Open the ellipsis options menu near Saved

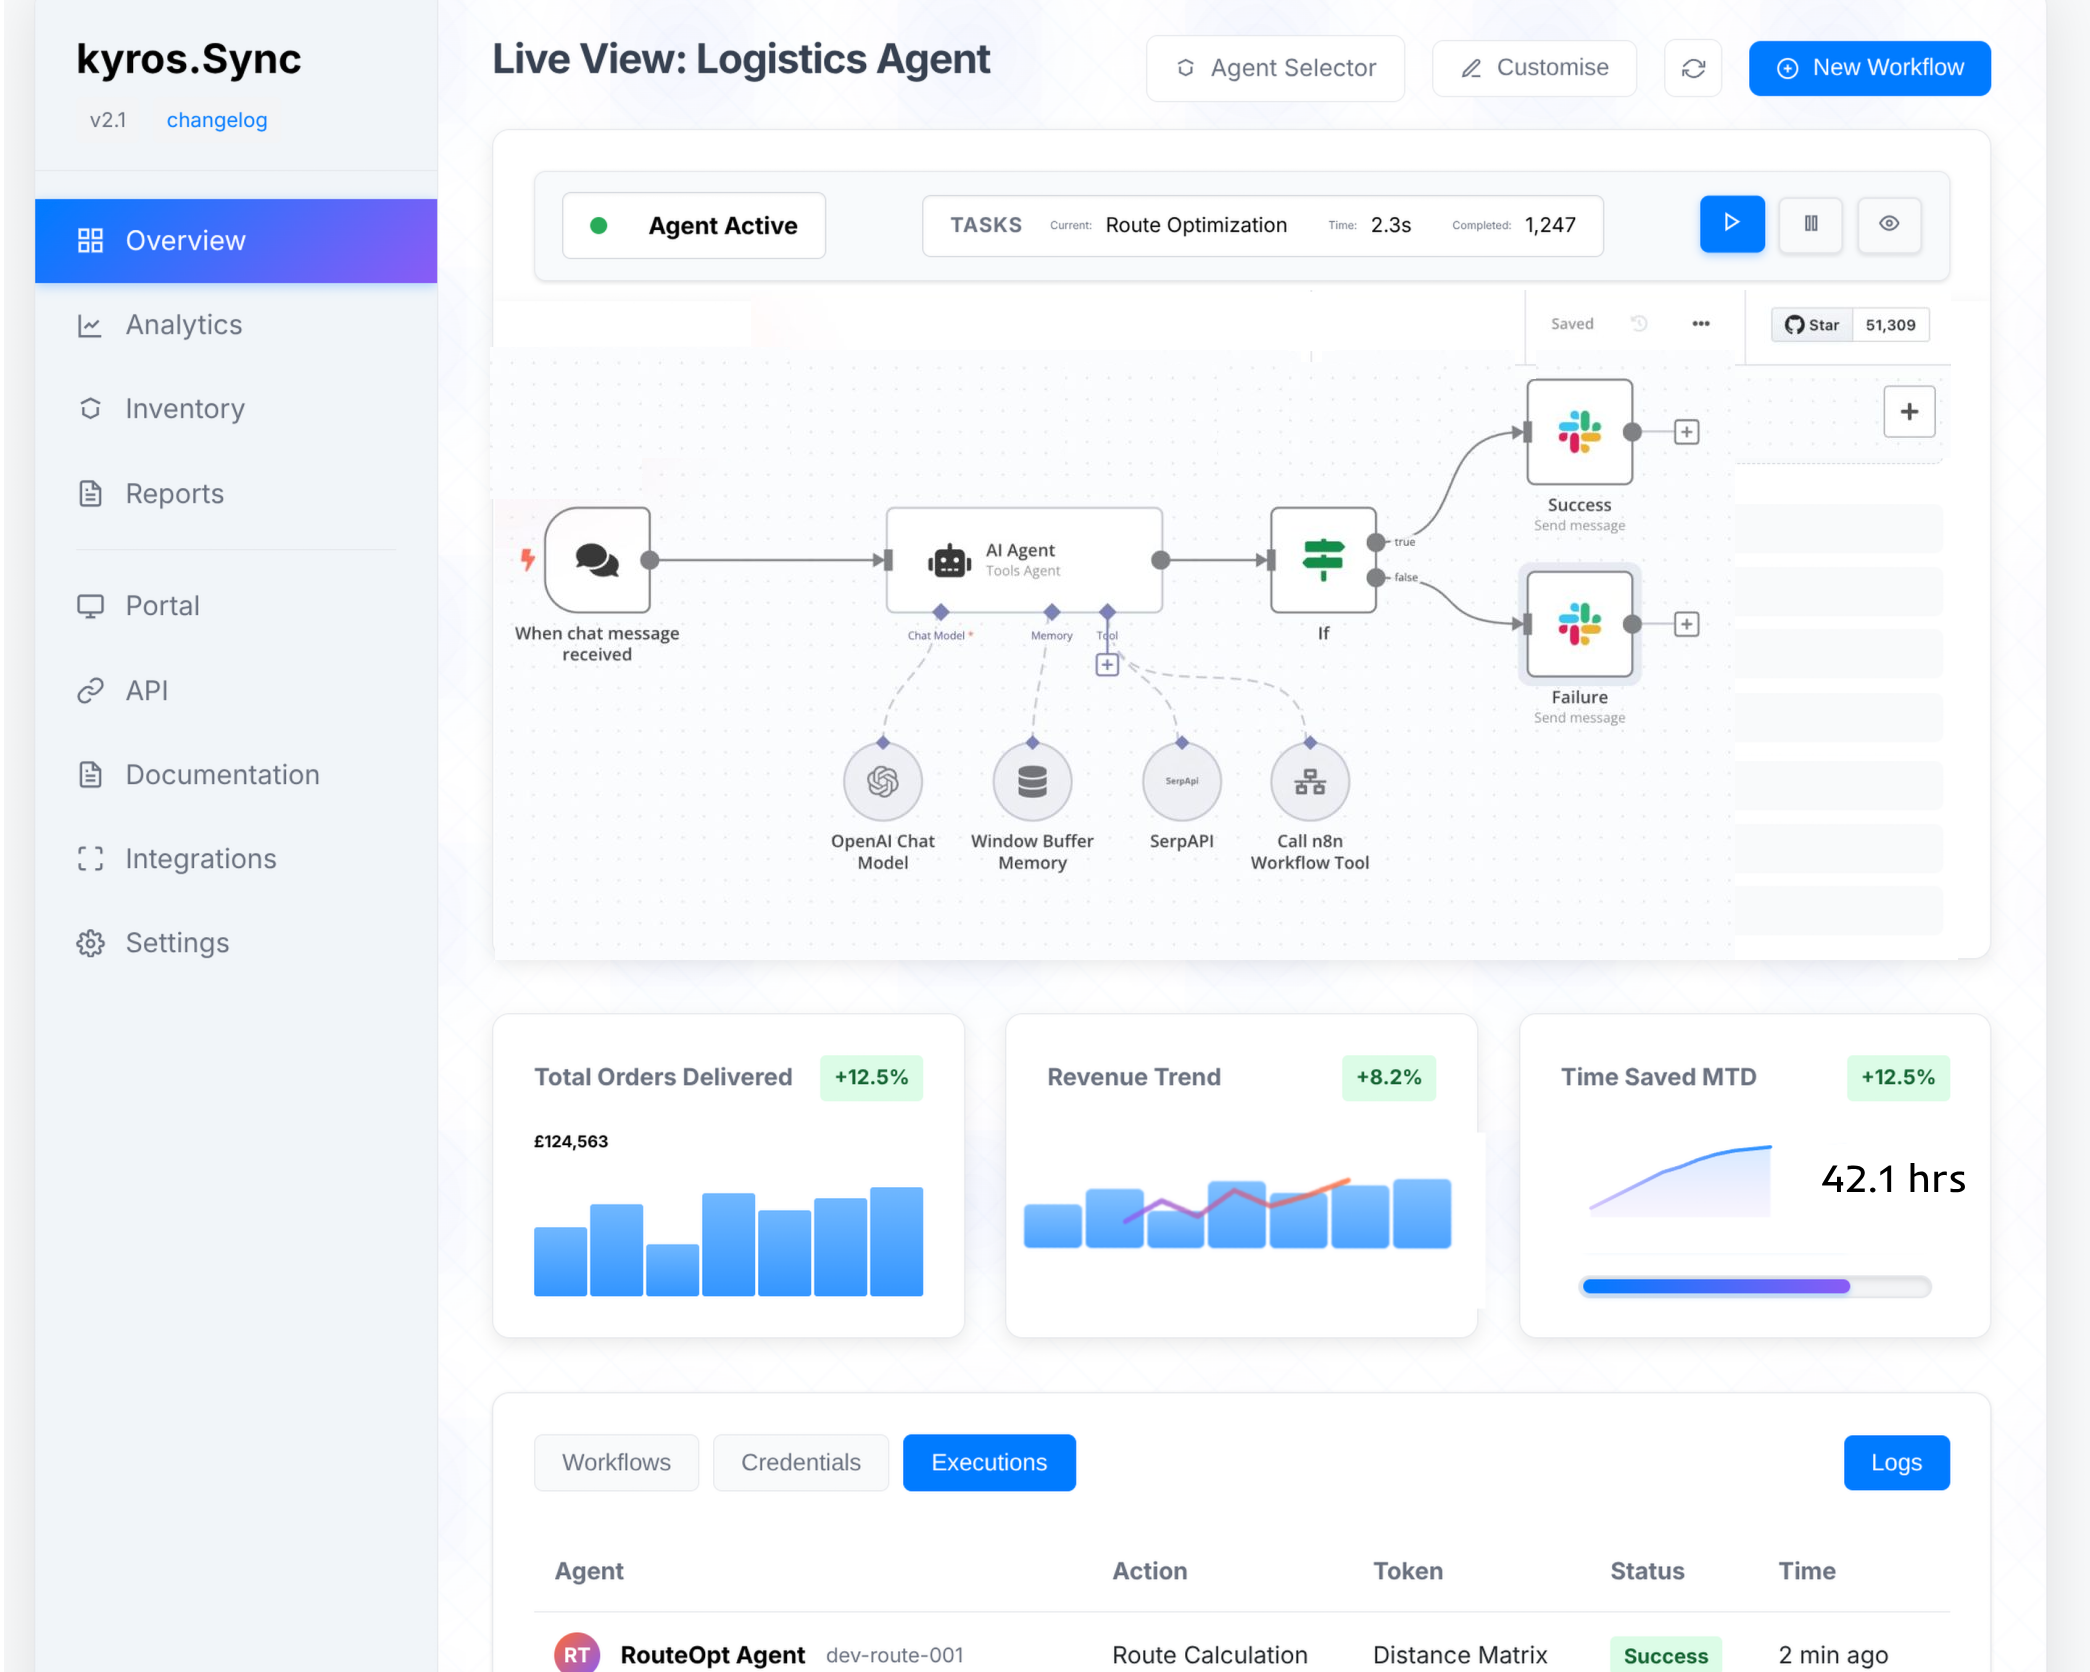point(1700,323)
